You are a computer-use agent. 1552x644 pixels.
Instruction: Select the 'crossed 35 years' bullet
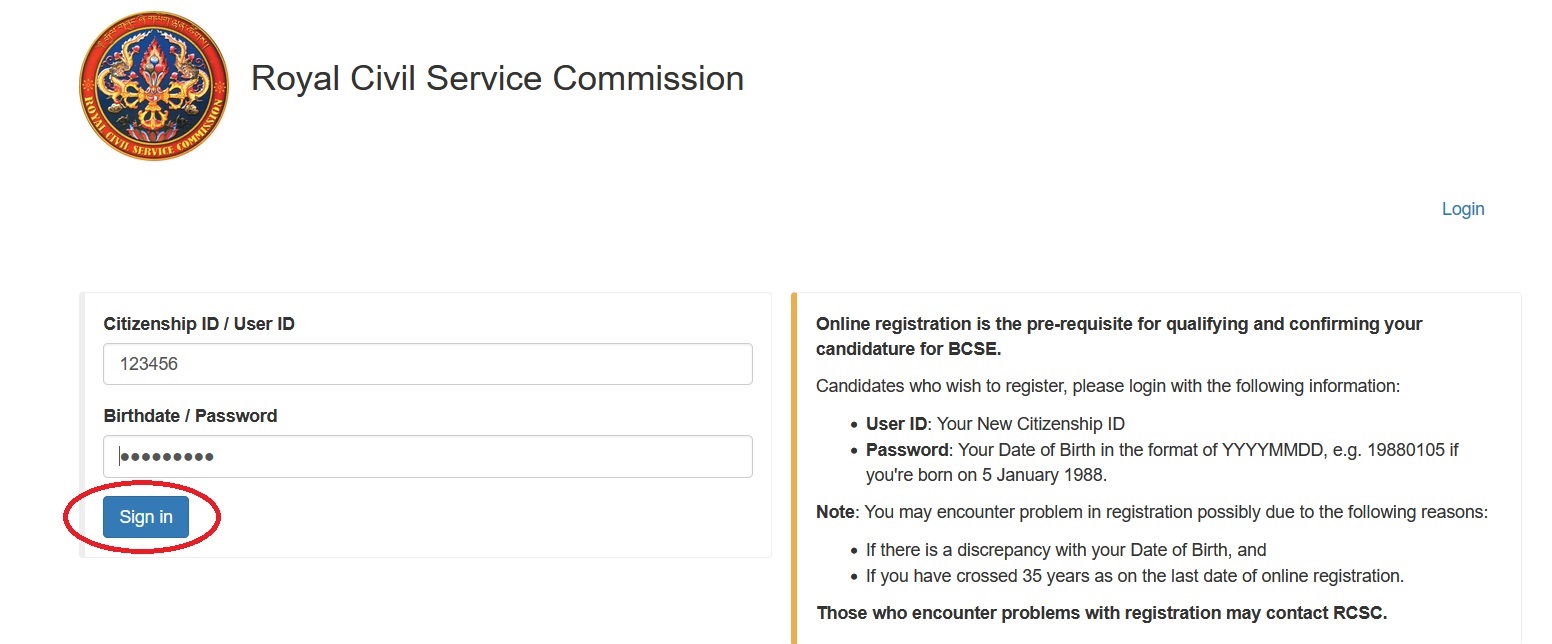coord(1134,576)
